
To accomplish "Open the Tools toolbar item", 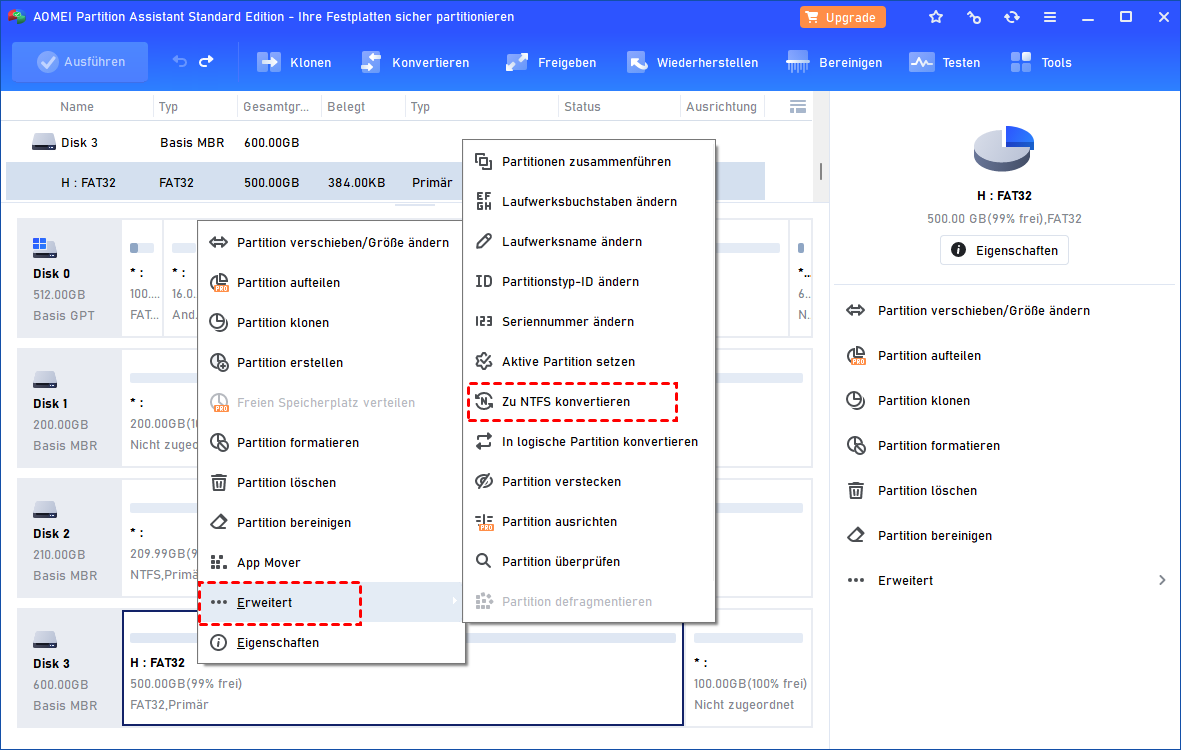I will (1041, 62).
